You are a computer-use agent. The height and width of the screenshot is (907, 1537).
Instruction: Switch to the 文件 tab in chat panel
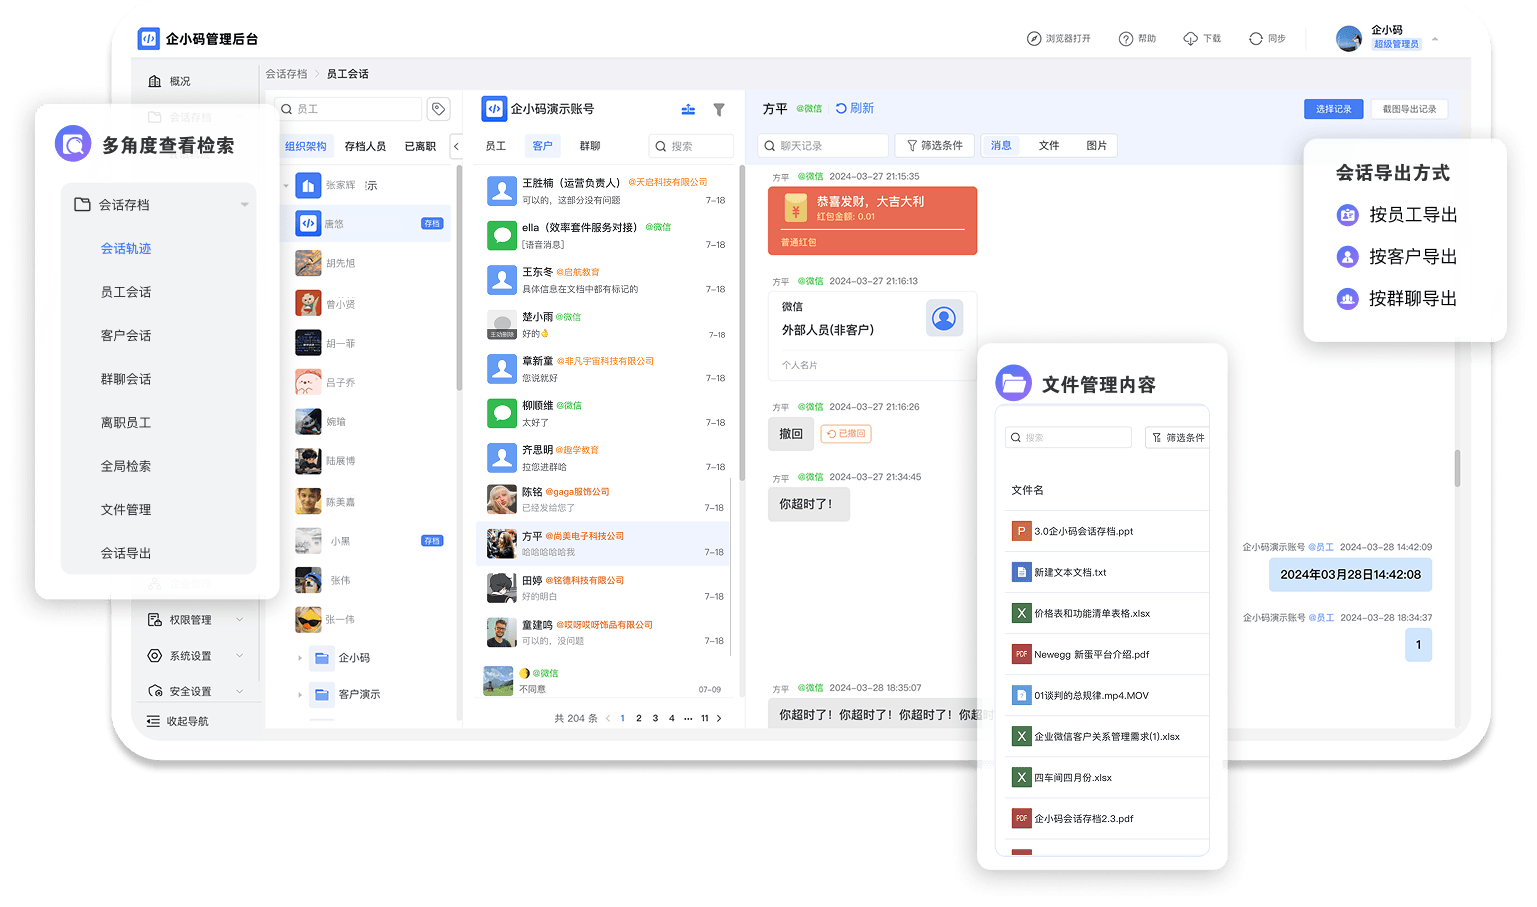pyautogui.click(x=1048, y=146)
